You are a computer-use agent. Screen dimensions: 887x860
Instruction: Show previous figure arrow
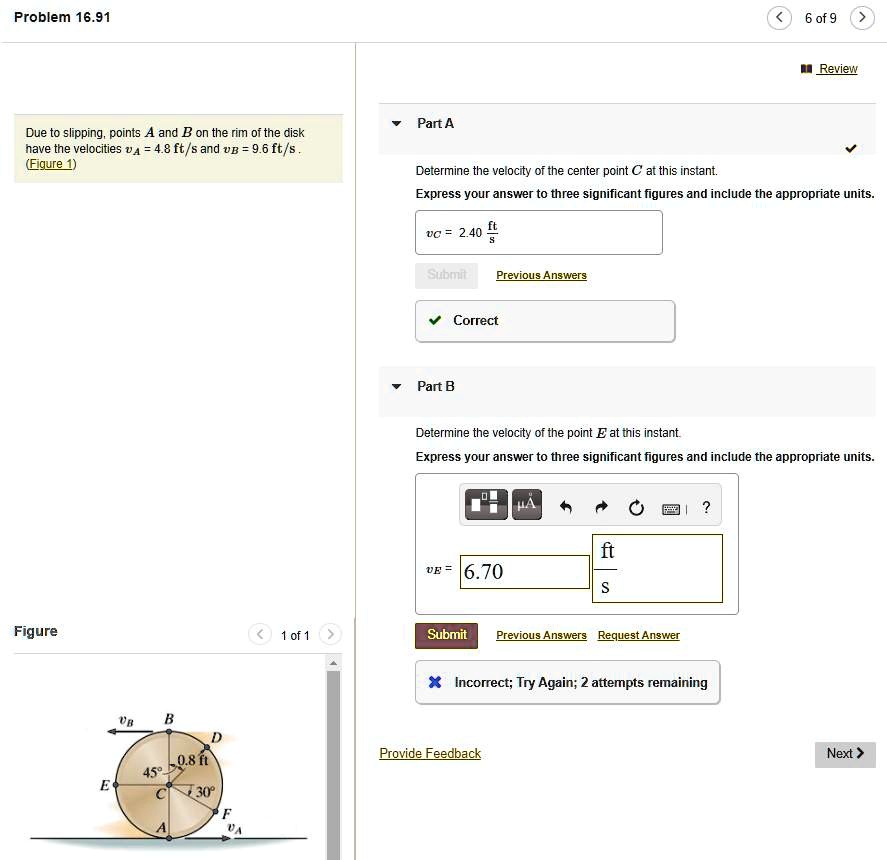point(260,634)
